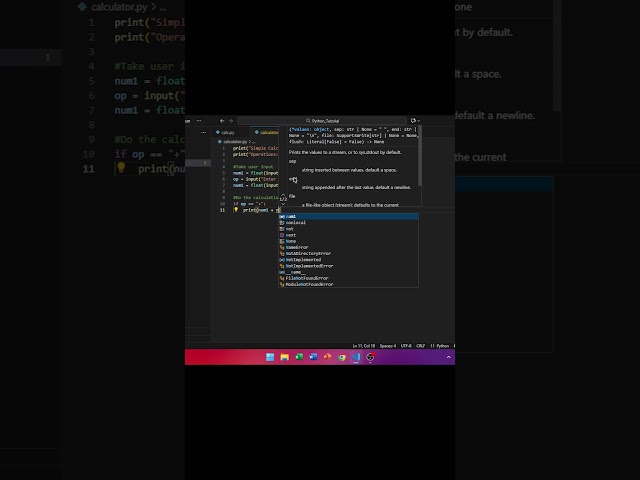Click the Ln 11, Col 19 status entry

pyautogui.click(x=364, y=346)
